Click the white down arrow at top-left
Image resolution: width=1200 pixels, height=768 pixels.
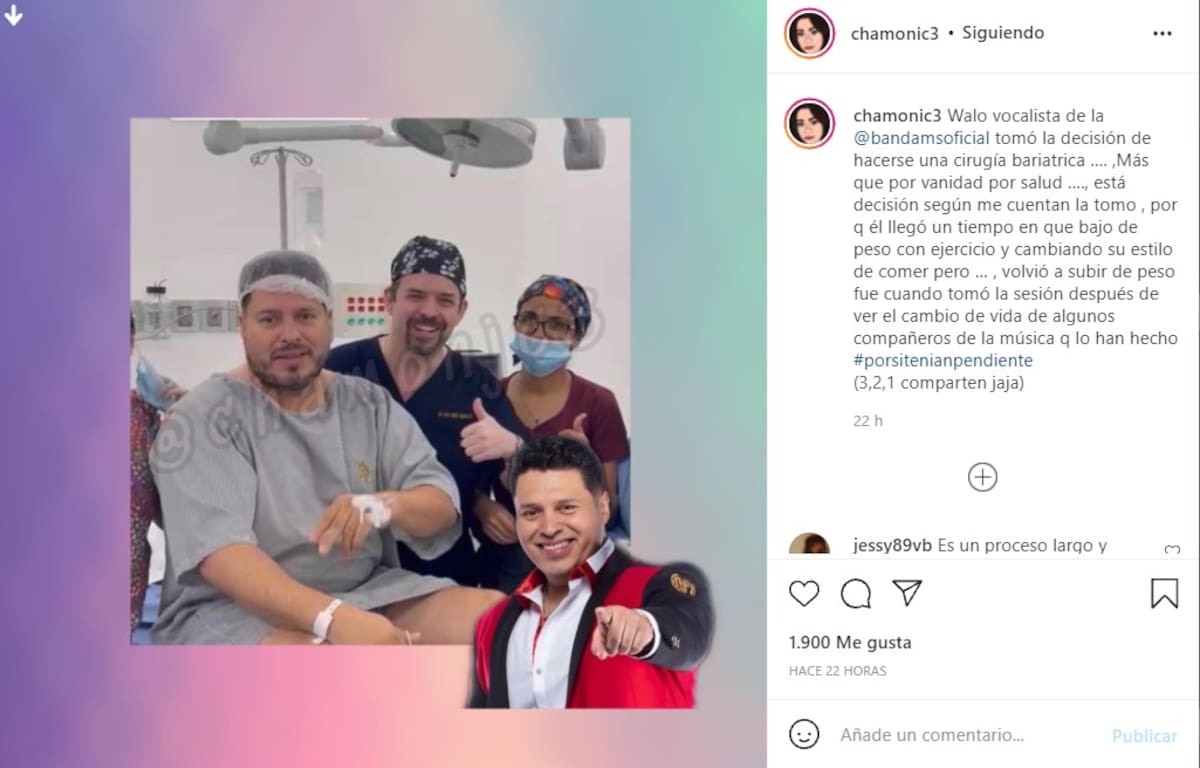(x=14, y=15)
